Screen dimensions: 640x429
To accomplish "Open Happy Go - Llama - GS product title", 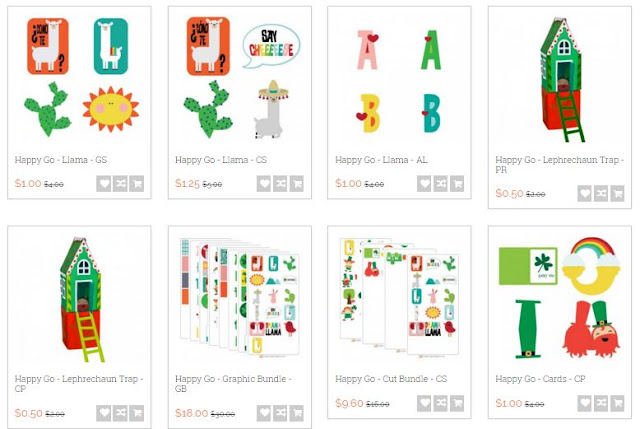I will pyautogui.click(x=61, y=160).
